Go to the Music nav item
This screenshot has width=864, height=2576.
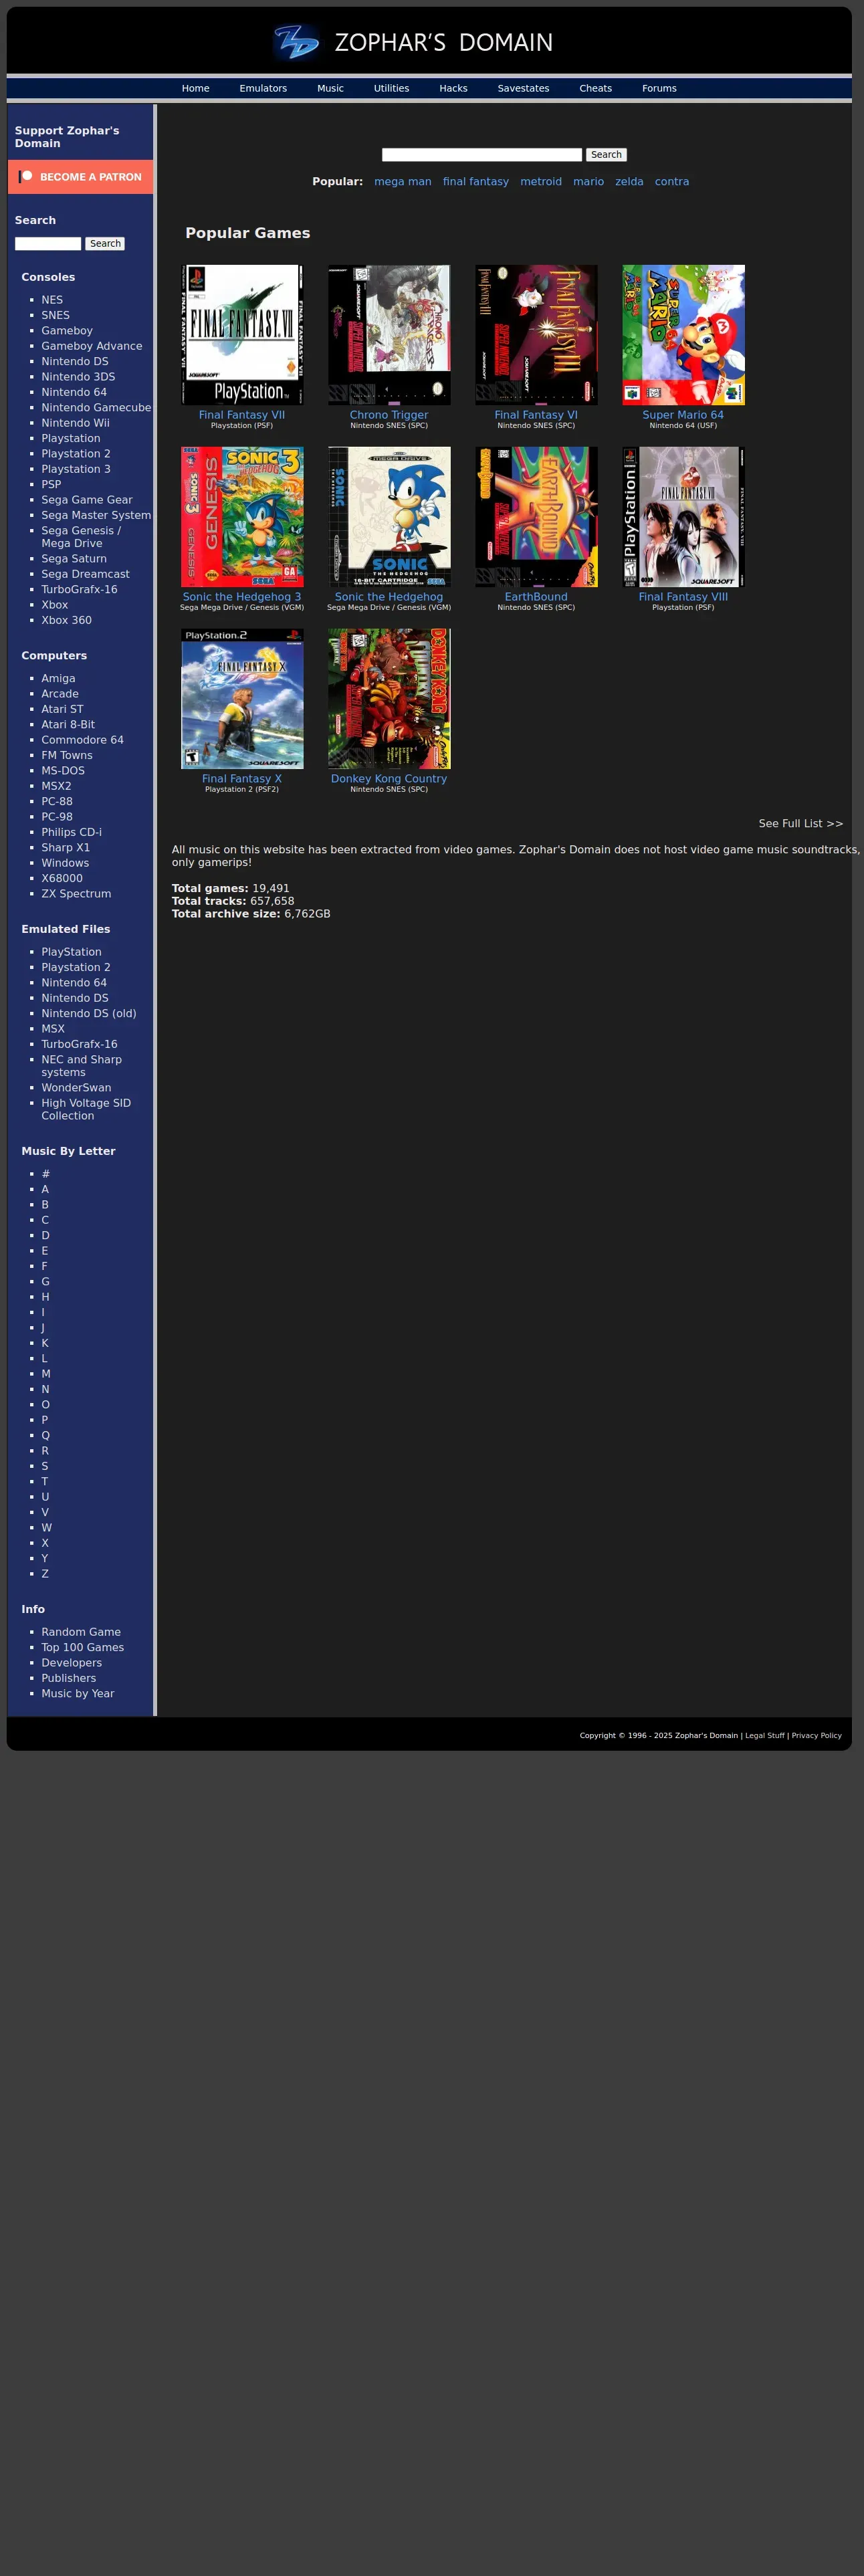(330, 89)
